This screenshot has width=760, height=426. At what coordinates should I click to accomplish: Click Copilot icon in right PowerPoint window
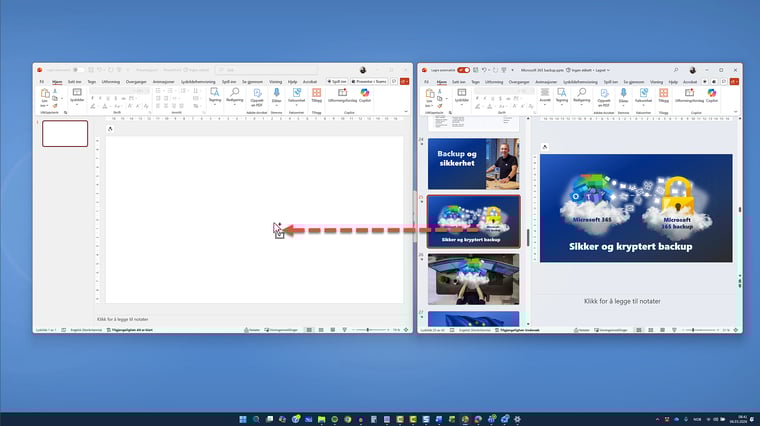(x=712, y=95)
